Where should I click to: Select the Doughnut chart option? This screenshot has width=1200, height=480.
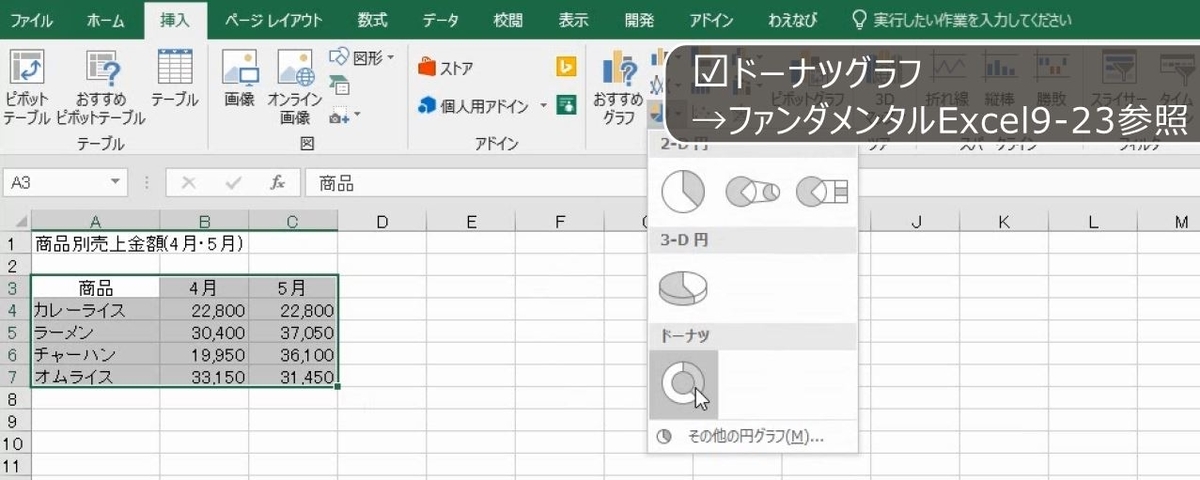[683, 383]
